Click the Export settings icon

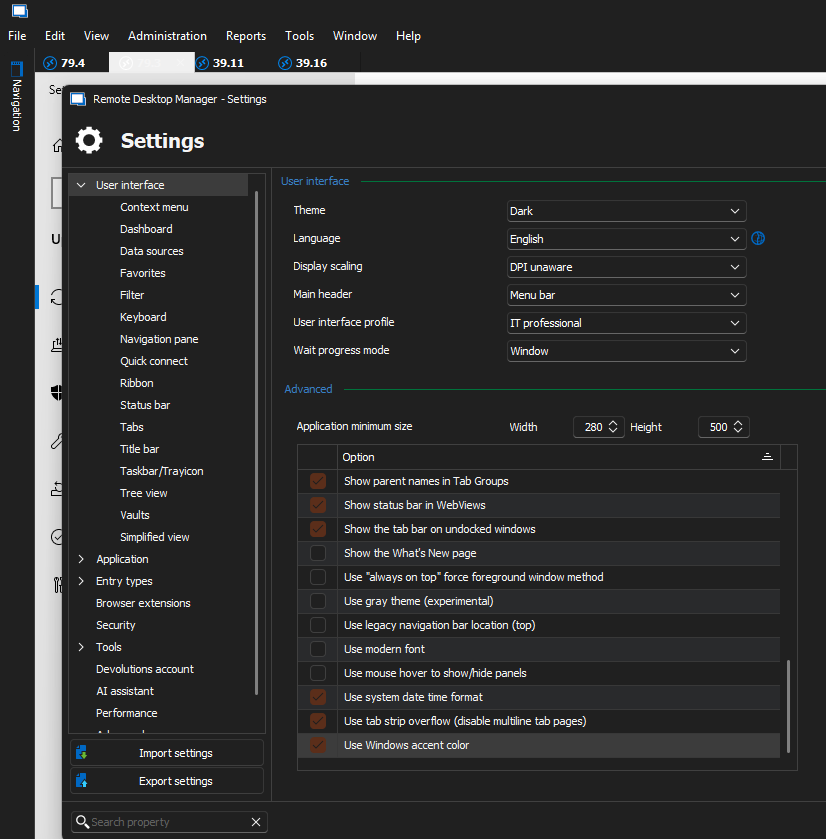82,781
